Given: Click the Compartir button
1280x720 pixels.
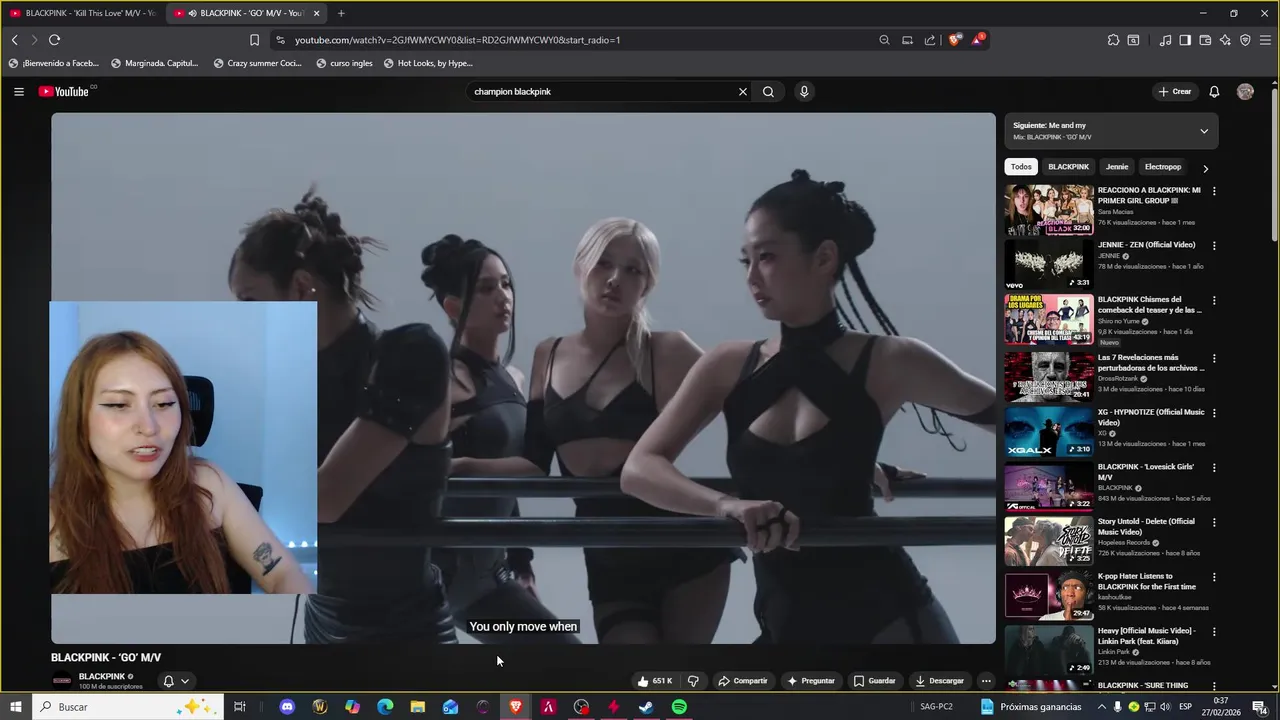Looking at the screenshot, I should tap(743, 681).
